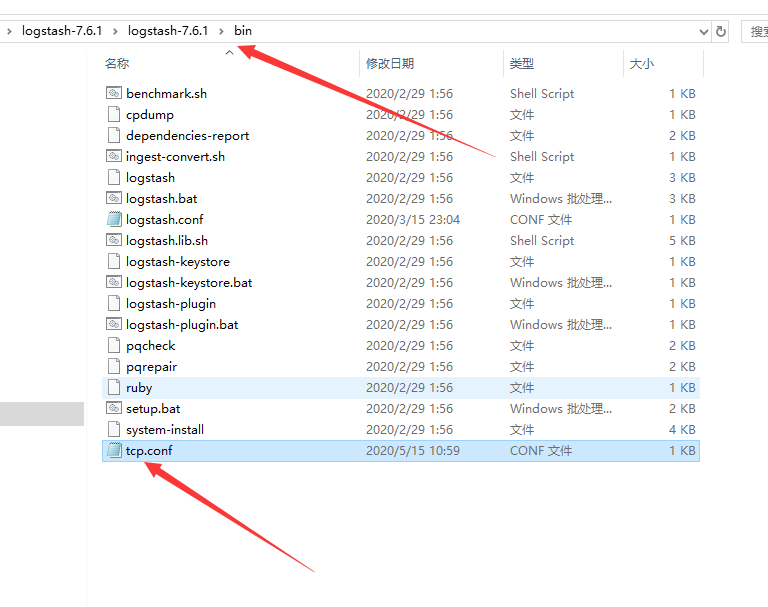Click the icon of the extensionless logstash-keystore file
Image resolution: width=768 pixels, height=607 pixels.
[x=114, y=262]
